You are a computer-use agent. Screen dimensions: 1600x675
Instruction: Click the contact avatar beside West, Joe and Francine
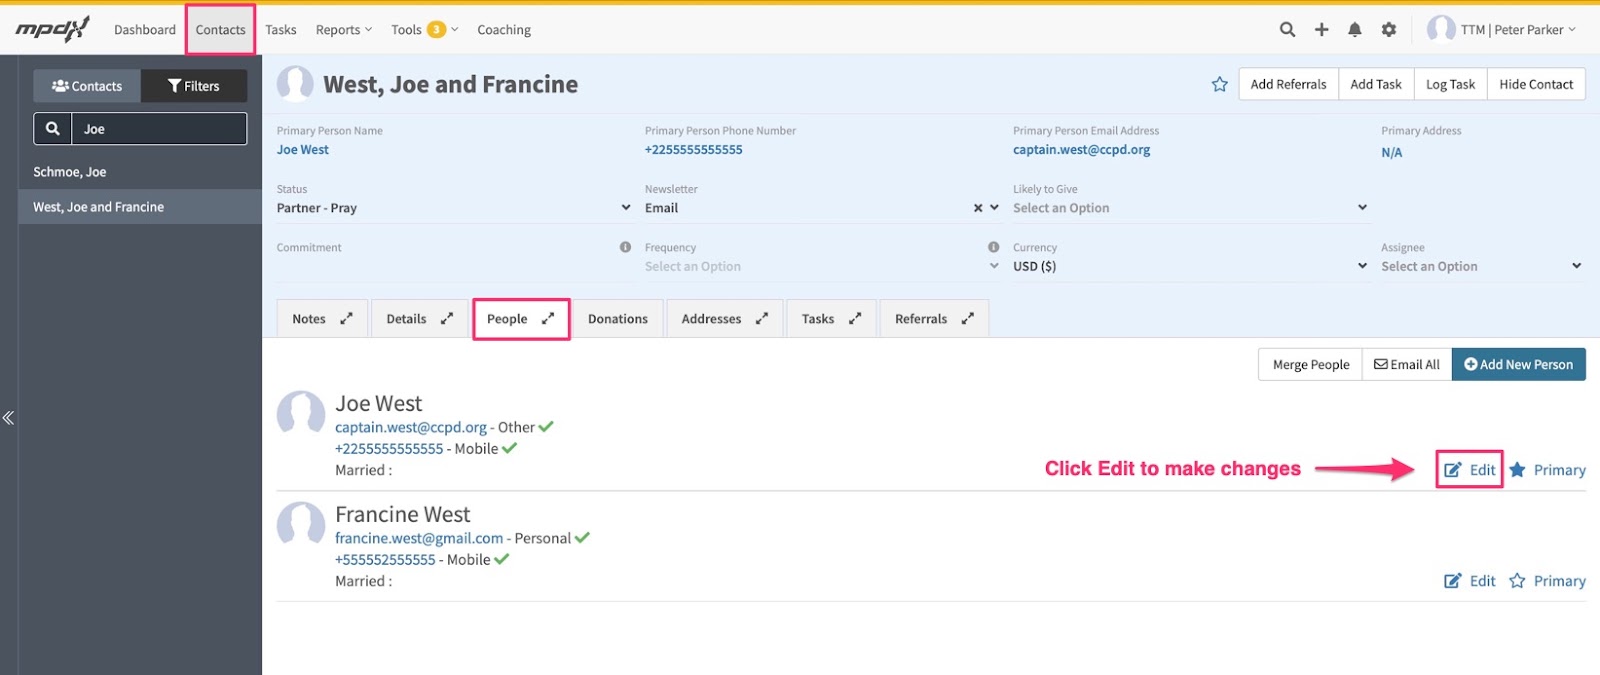point(295,84)
